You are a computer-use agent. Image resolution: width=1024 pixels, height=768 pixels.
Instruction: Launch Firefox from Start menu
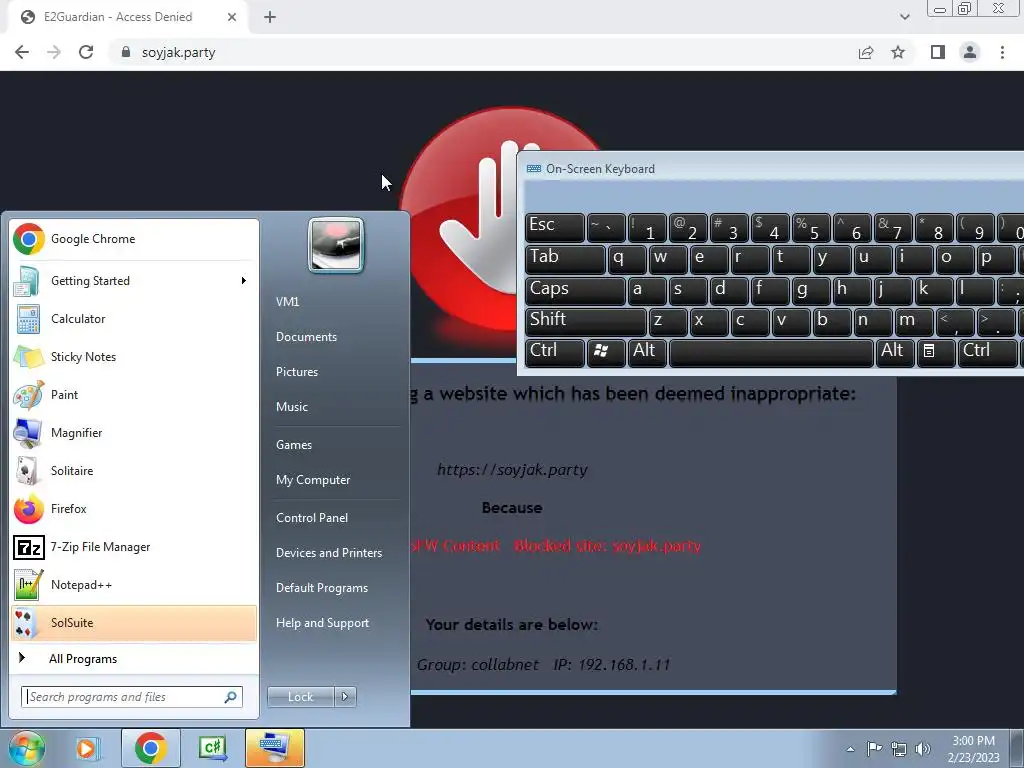click(x=134, y=509)
